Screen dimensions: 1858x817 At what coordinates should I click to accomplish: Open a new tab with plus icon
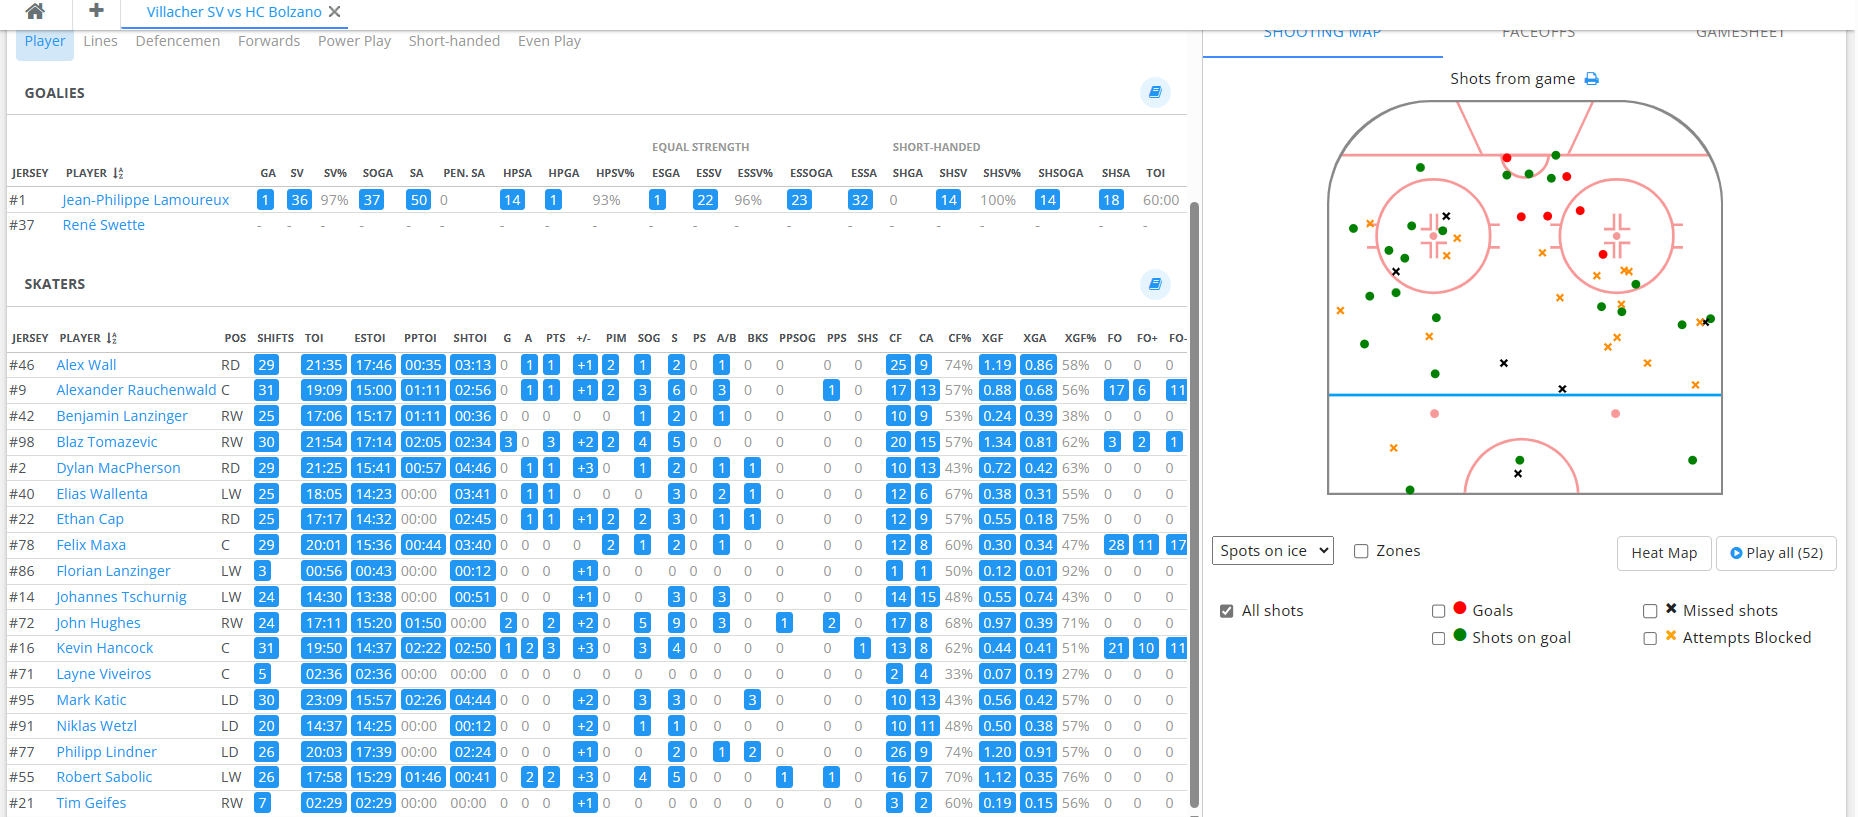[96, 11]
